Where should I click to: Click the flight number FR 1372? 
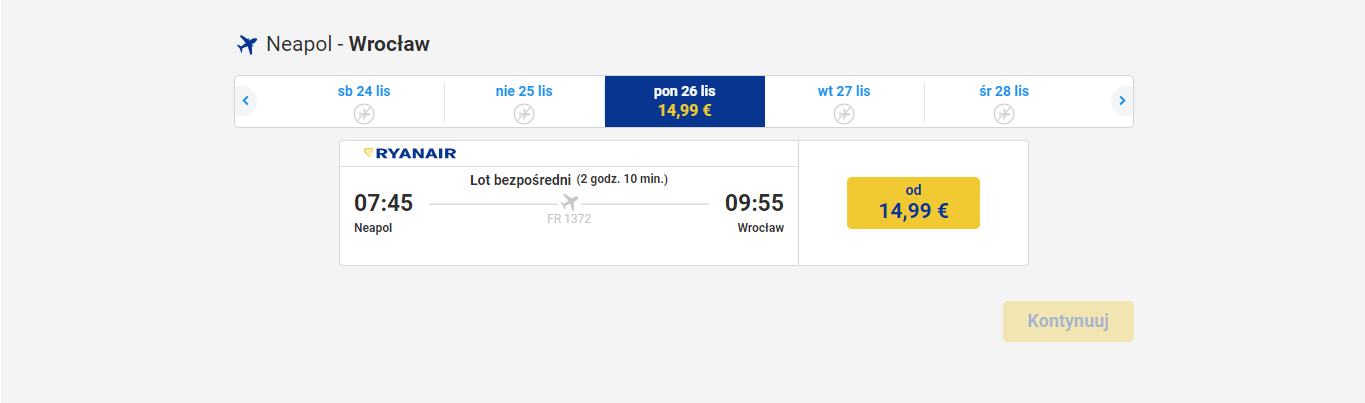coord(569,219)
